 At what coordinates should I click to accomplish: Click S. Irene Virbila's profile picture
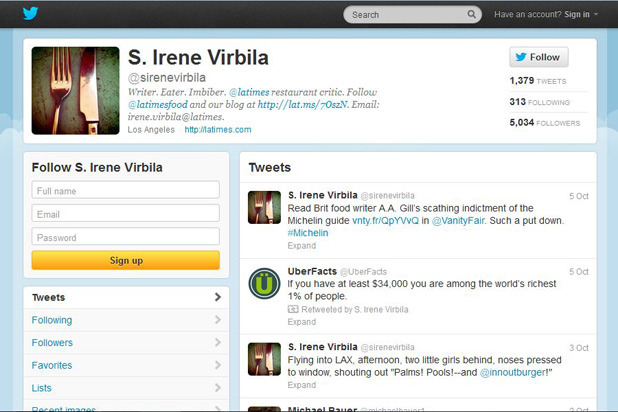click(75, 91)
